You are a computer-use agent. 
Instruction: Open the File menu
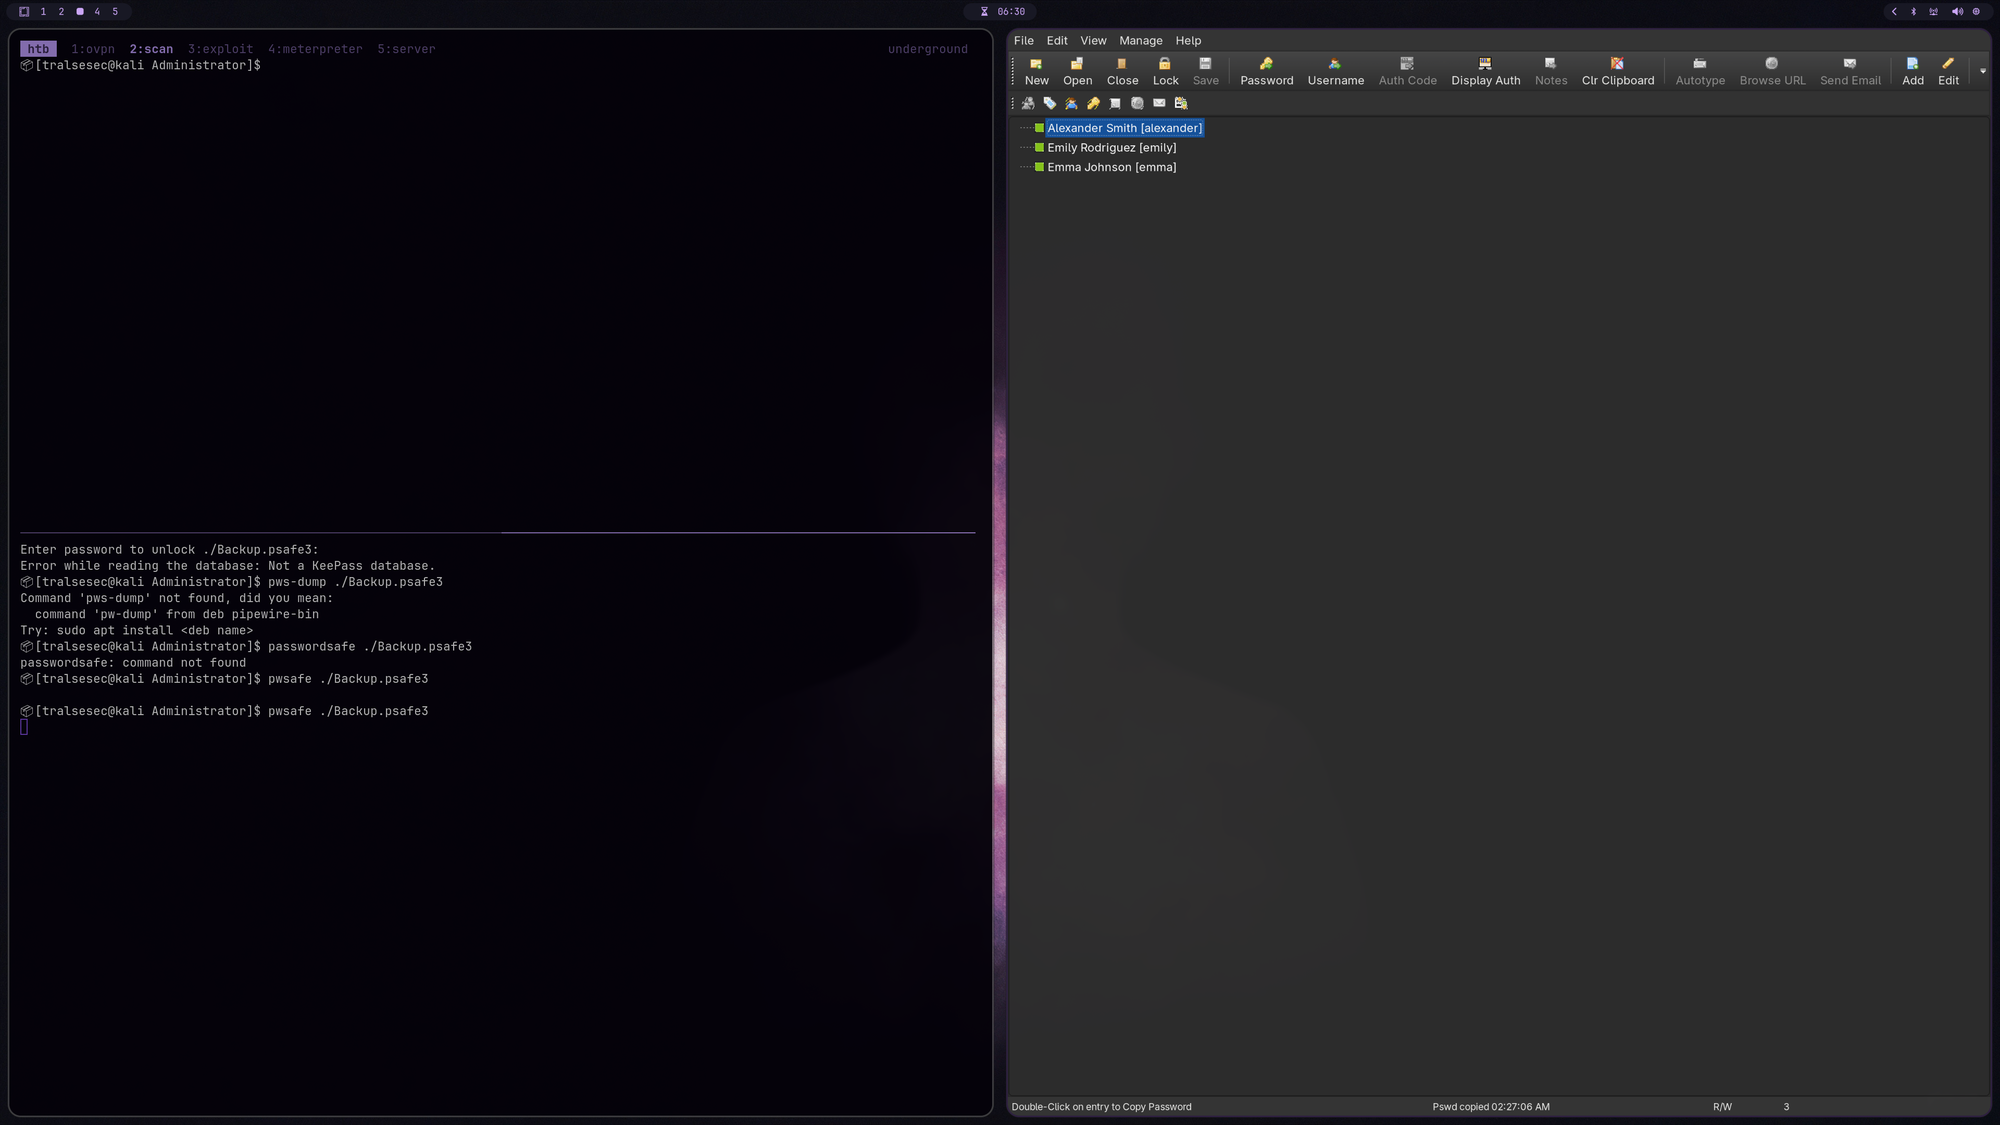tap(1023, 41)
